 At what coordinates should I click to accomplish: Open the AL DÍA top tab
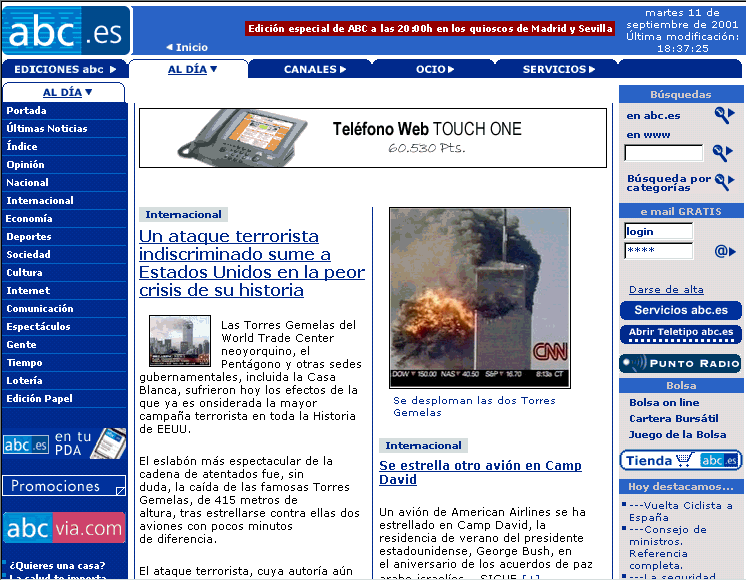point(192,69)
